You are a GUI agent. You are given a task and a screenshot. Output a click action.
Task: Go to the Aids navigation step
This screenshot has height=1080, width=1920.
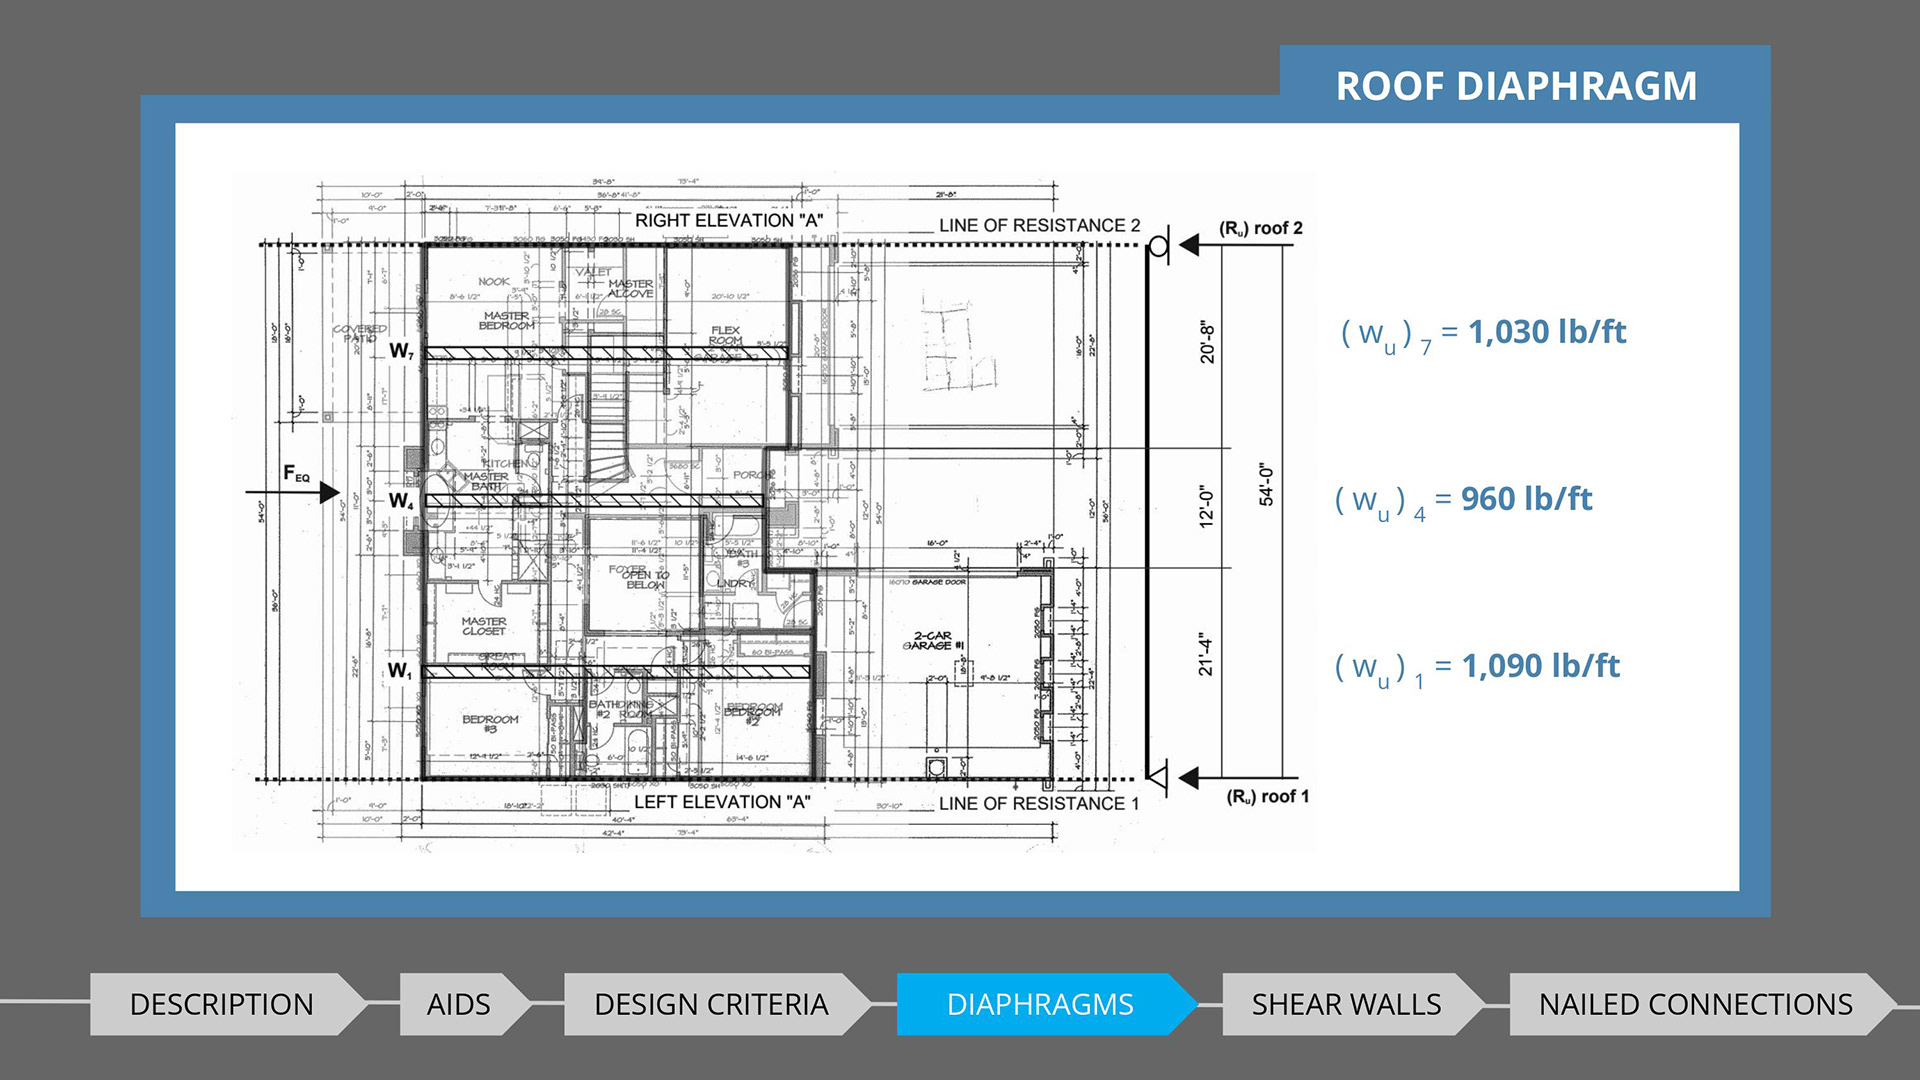coord(459,1004)
